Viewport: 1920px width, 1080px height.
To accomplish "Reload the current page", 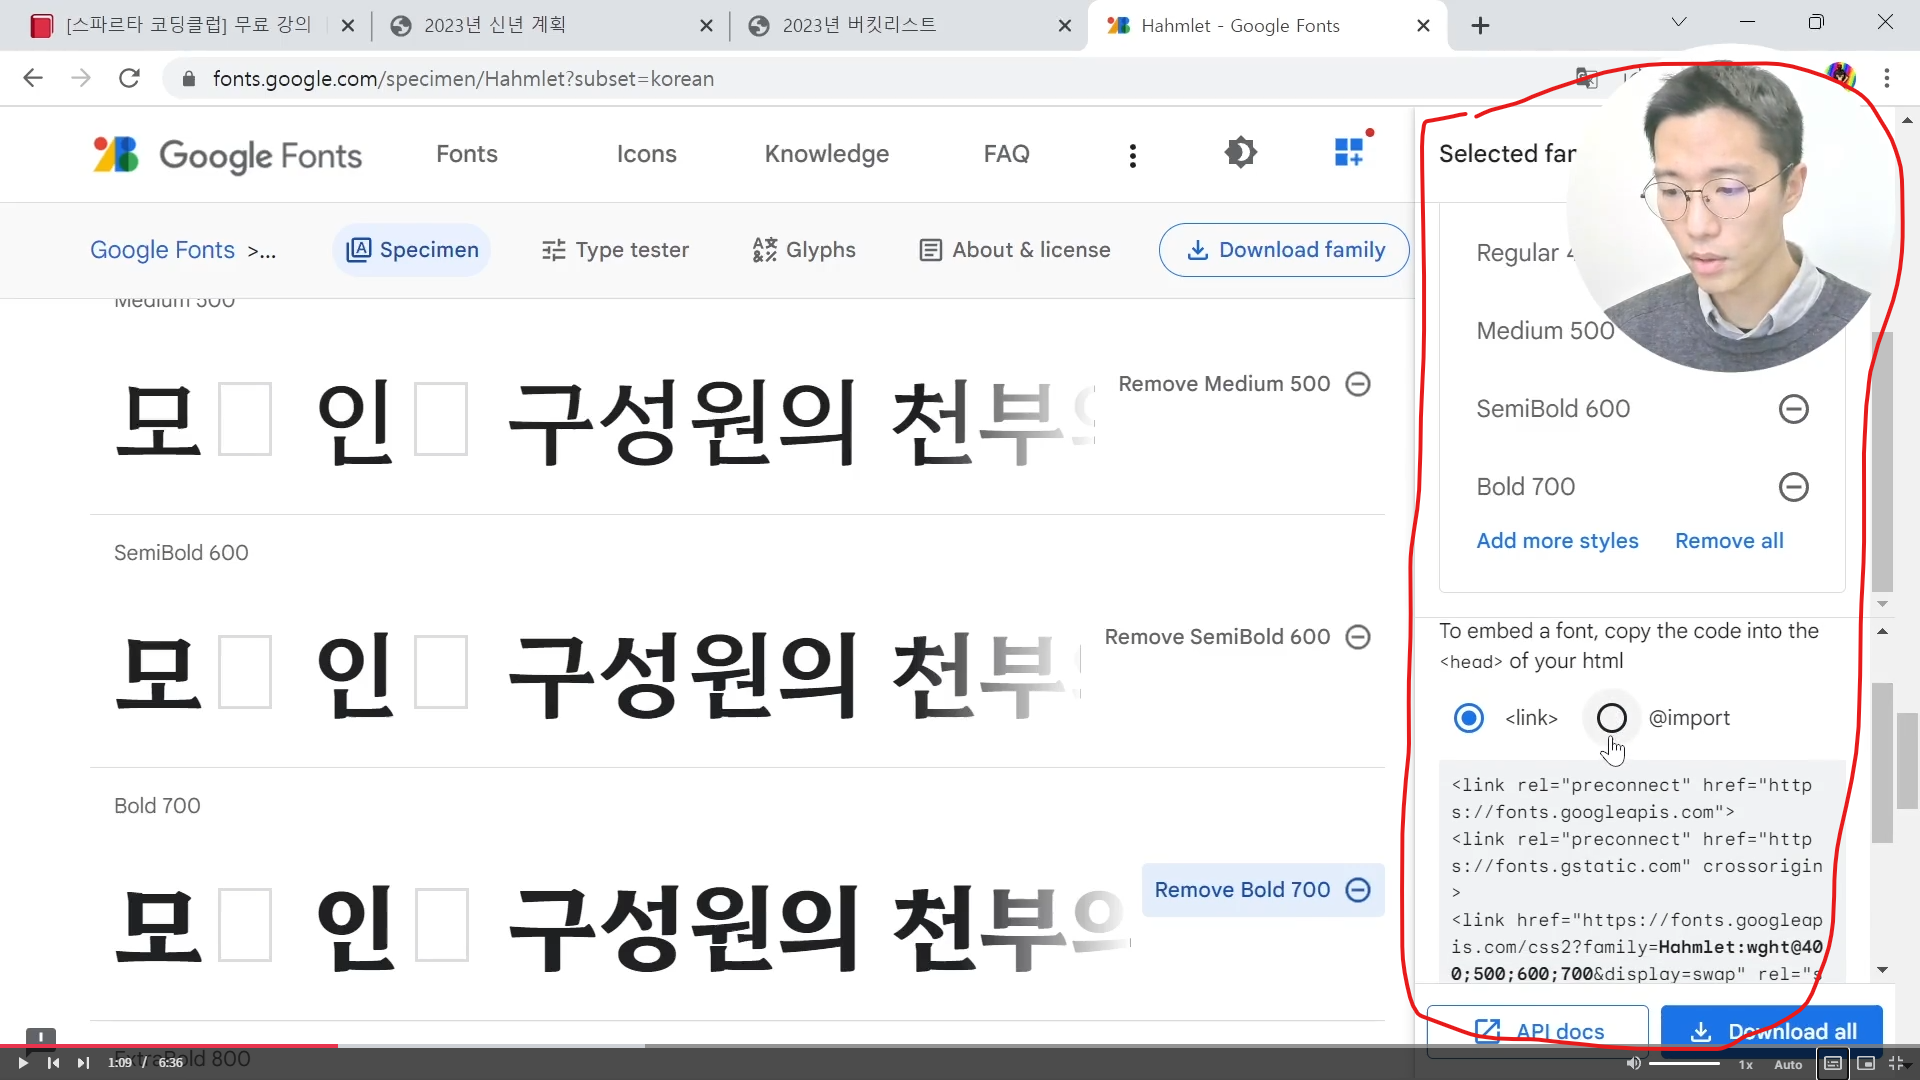I will point(129,78).
